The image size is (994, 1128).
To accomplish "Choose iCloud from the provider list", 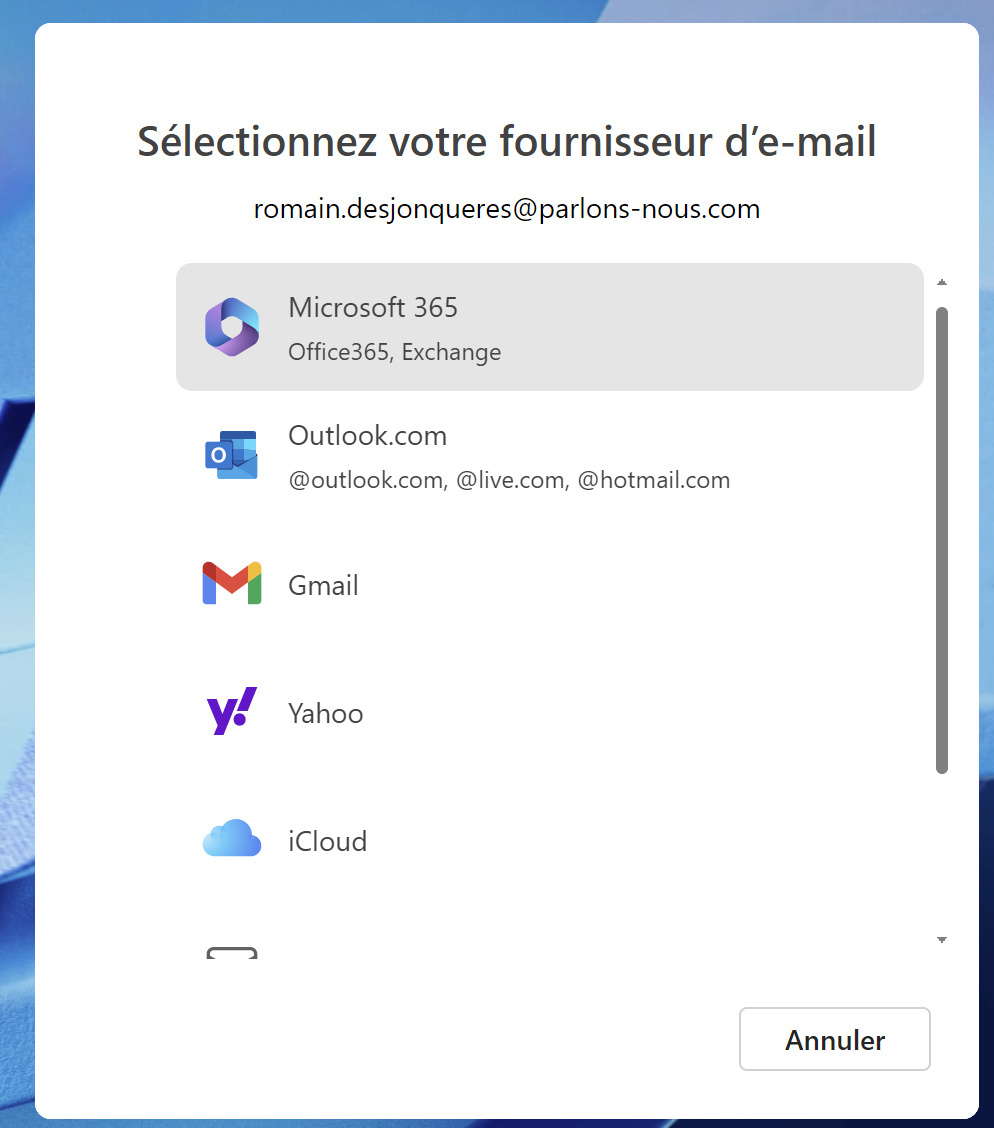I will click(327, 841).
